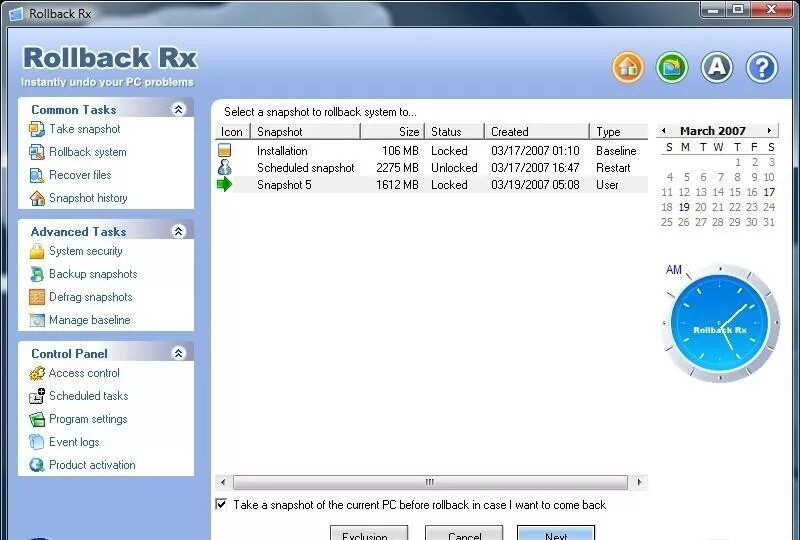Click the orange Home round button
This screenshot has height=540, width=800.
628,67
